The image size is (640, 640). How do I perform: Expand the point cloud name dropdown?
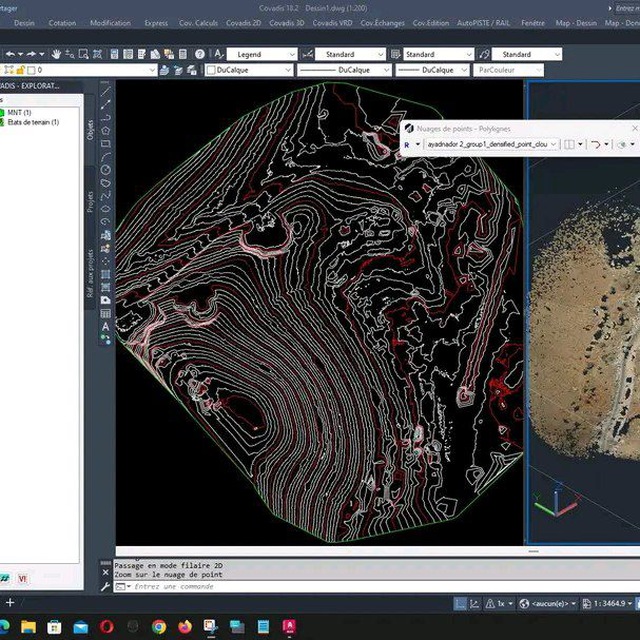click(491, 144)
